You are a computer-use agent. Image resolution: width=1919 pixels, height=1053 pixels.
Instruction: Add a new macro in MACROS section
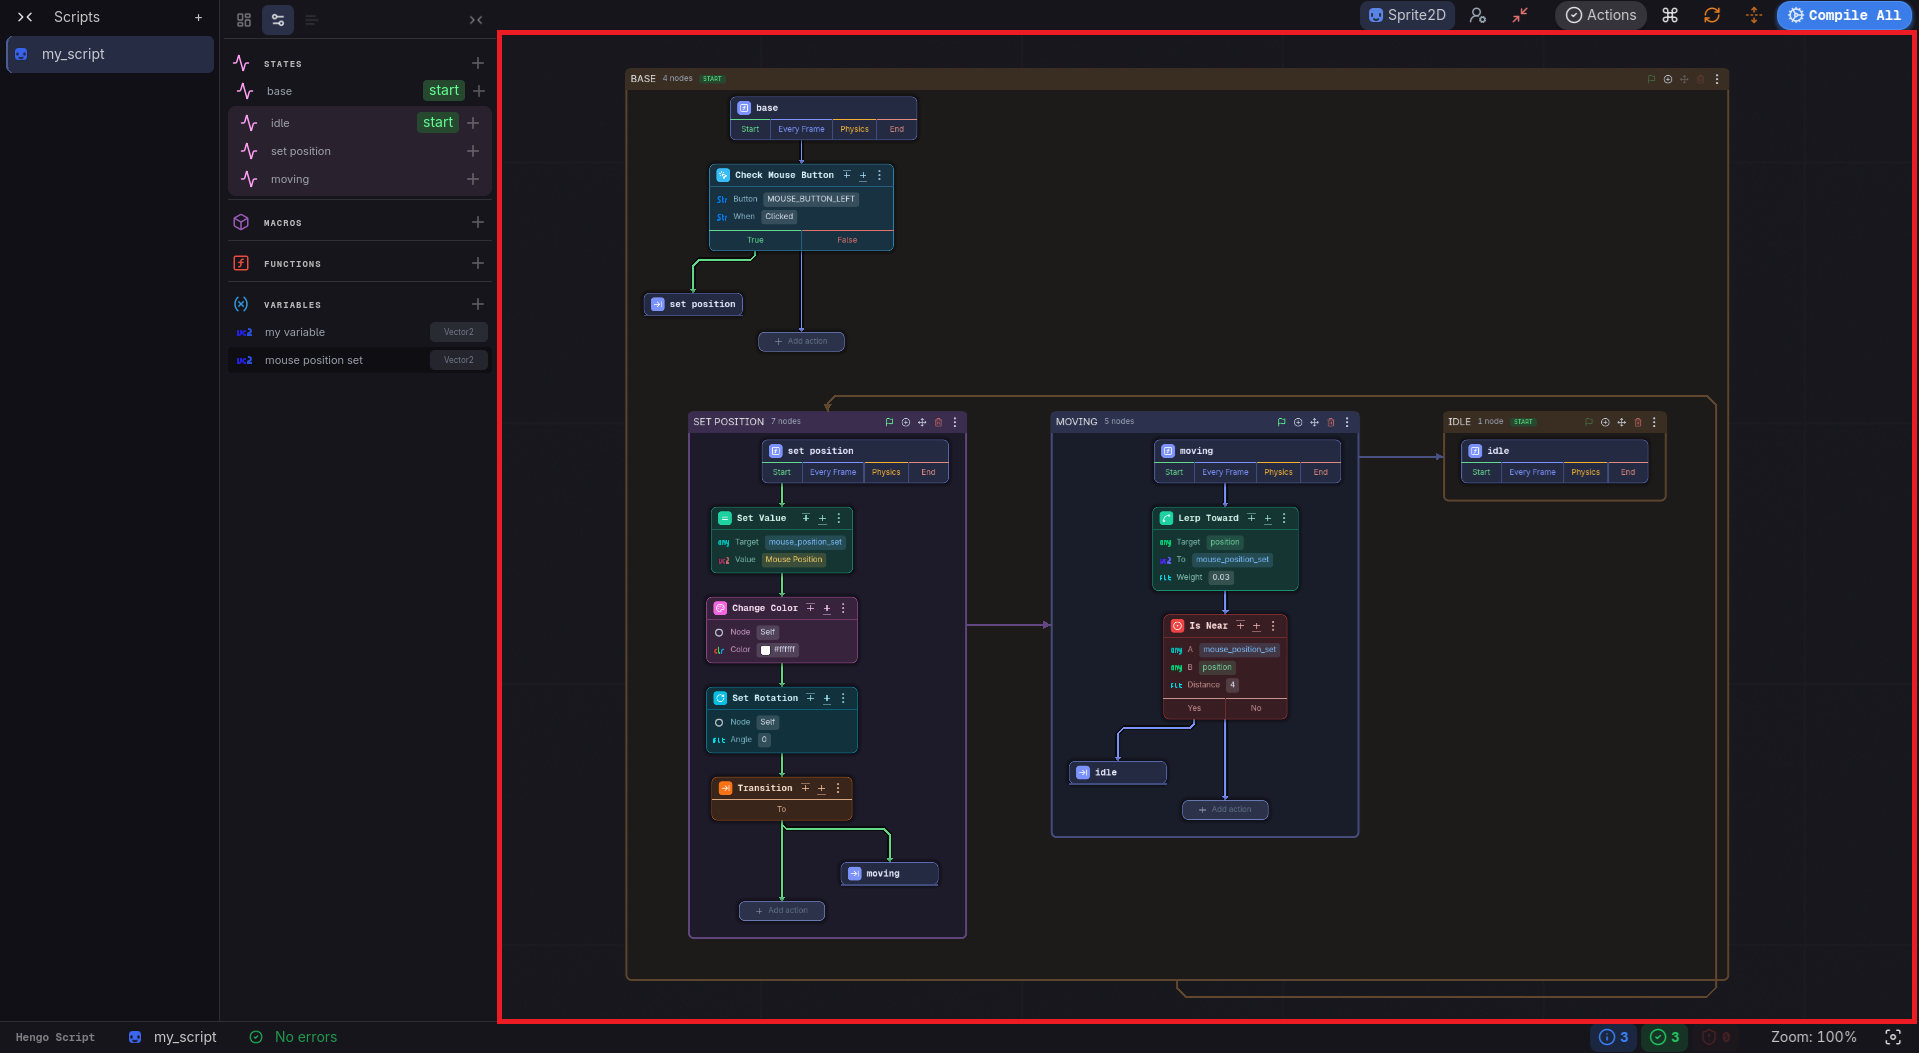pos(478,222)
